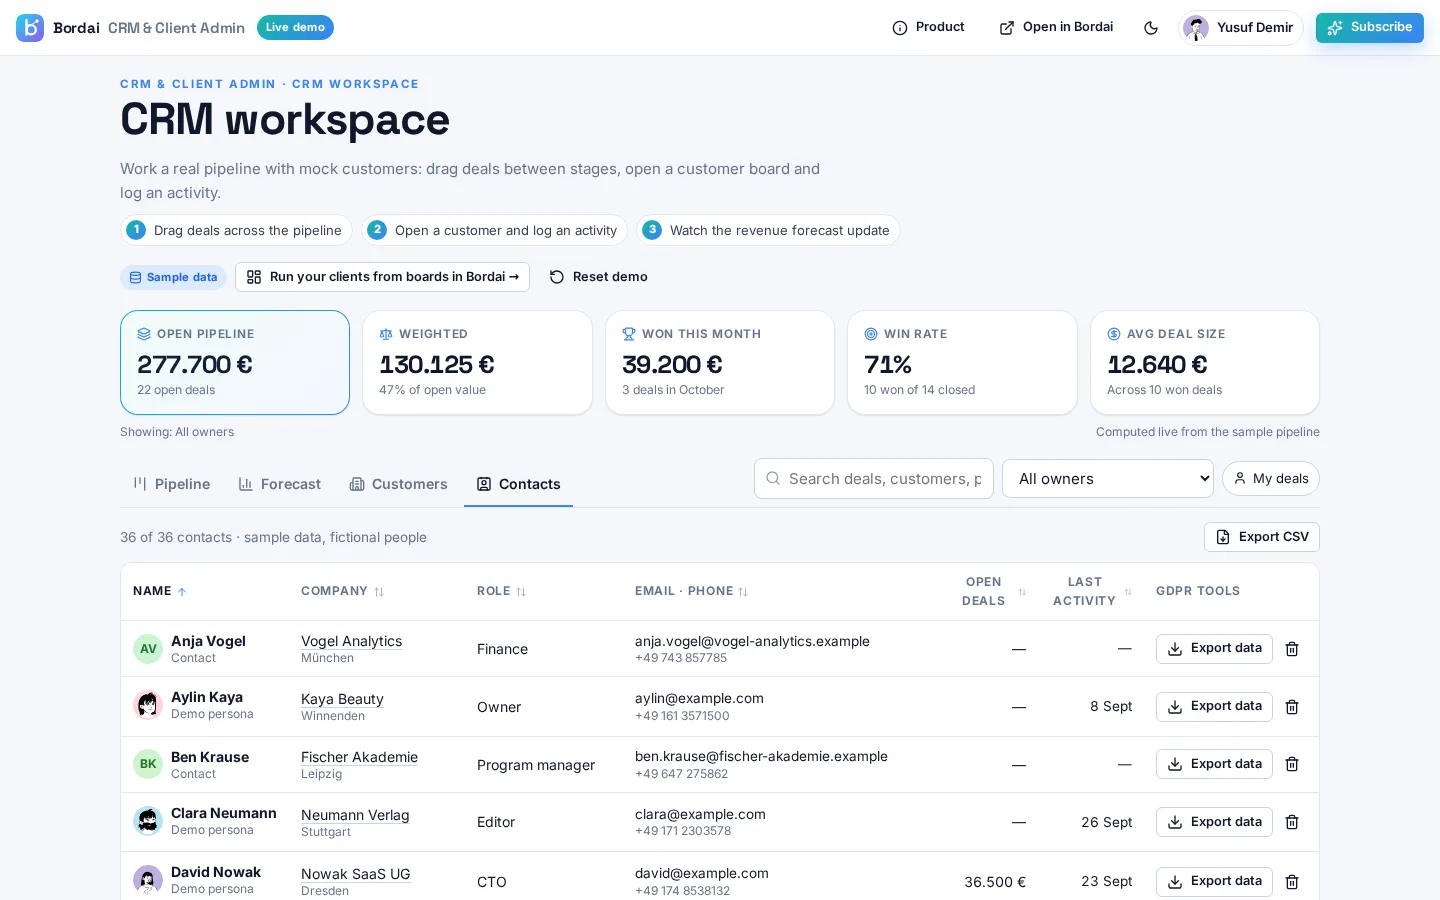
Task: Click the Subscribe button
Action: point(1370,28)
